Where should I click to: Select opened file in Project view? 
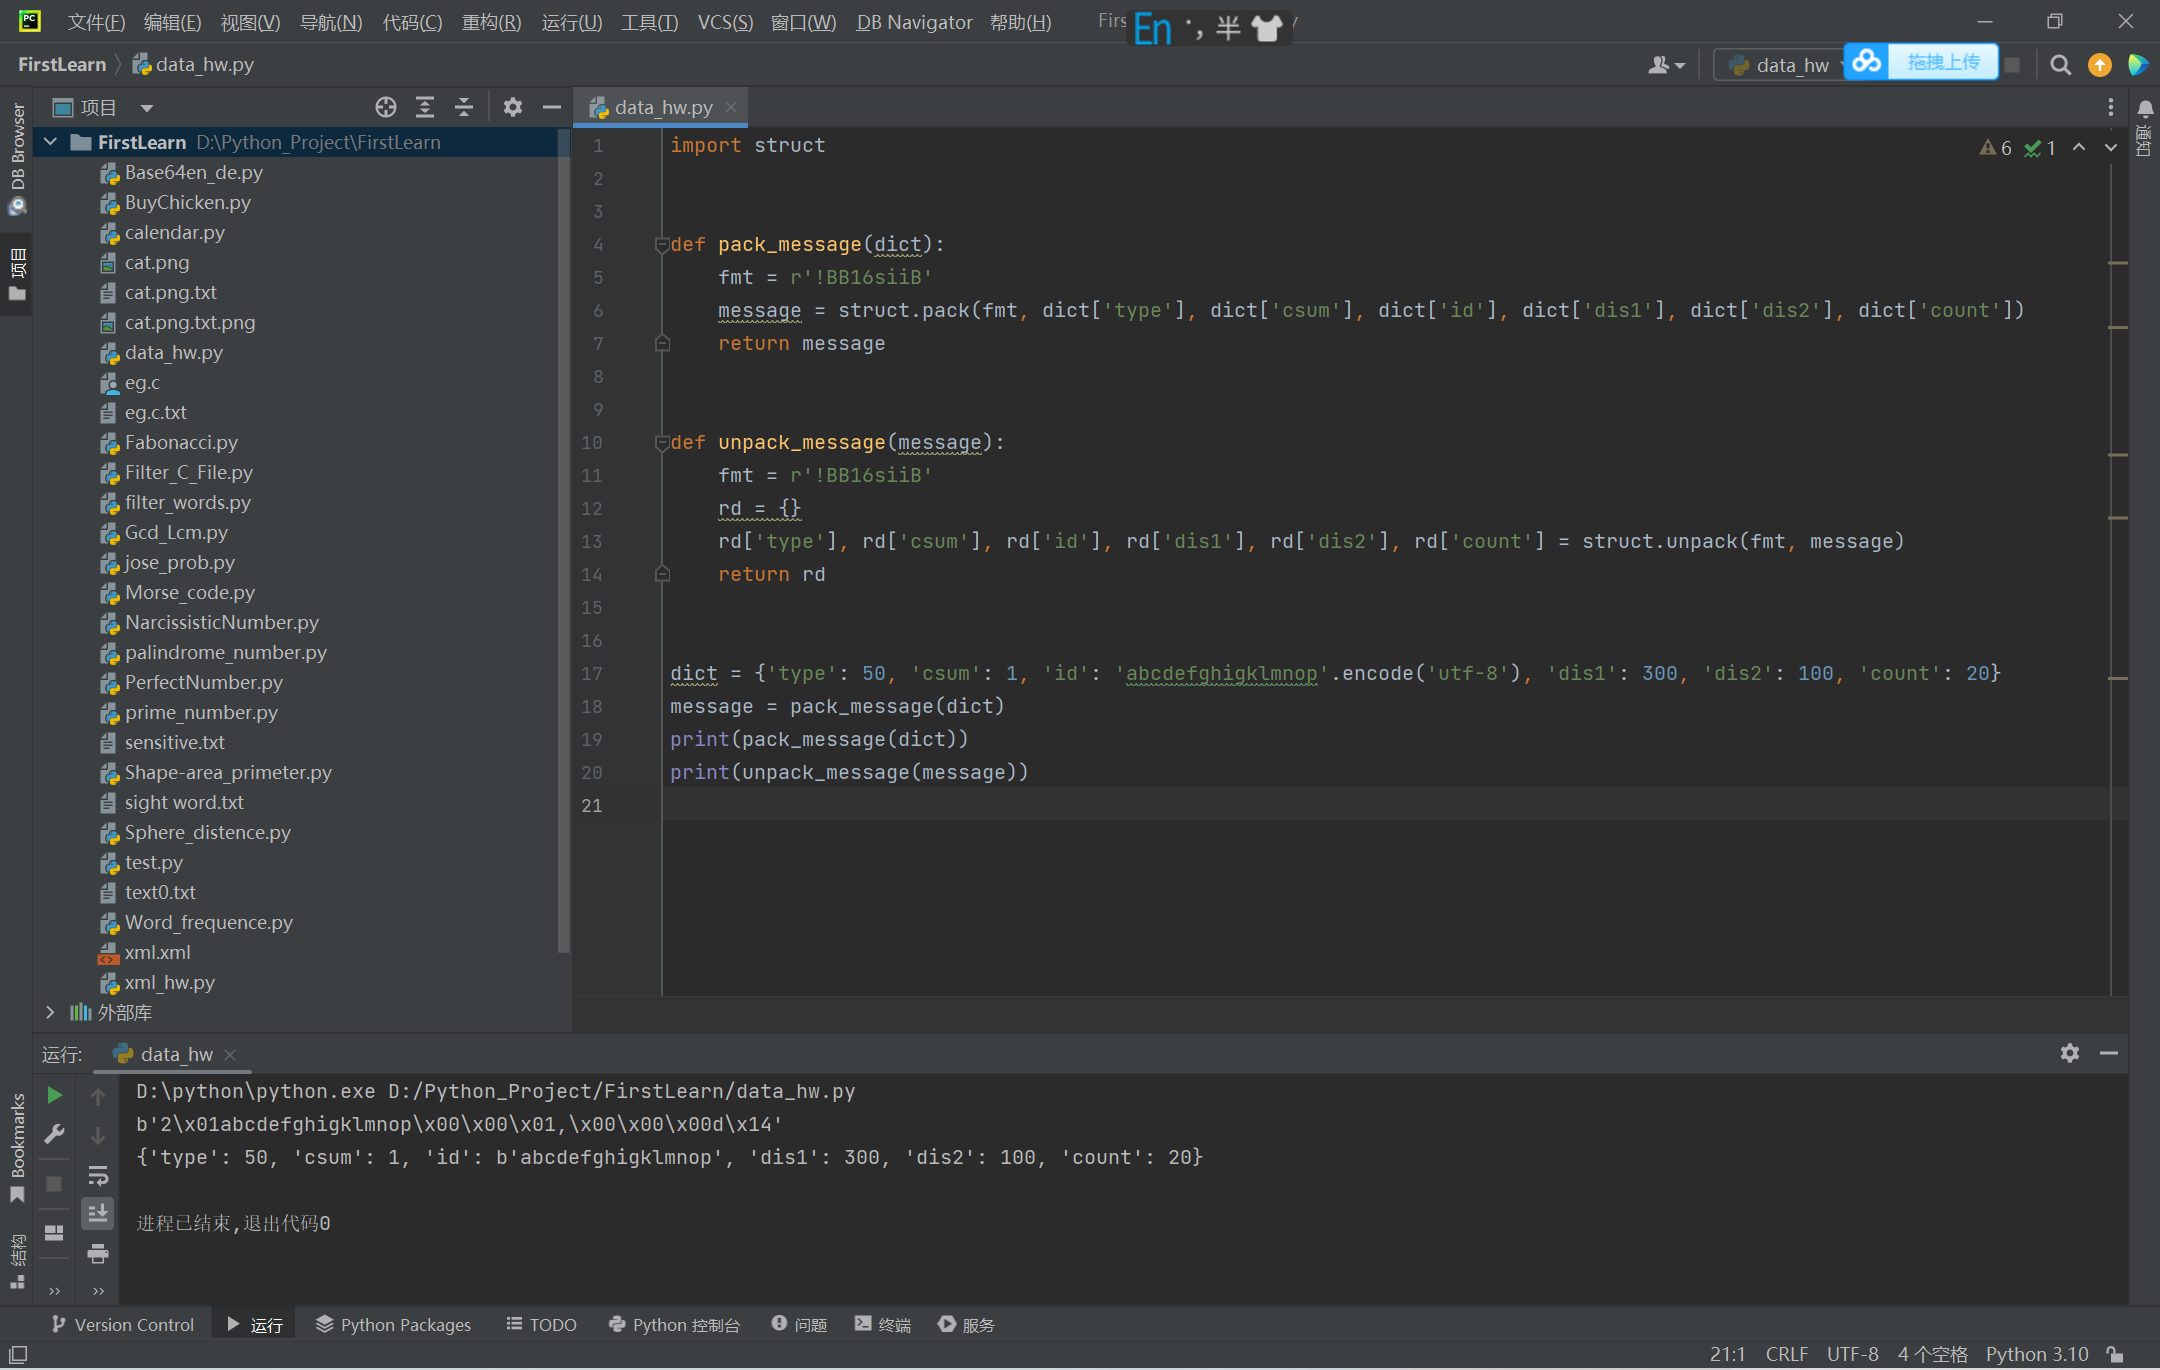tap(386, 107)
